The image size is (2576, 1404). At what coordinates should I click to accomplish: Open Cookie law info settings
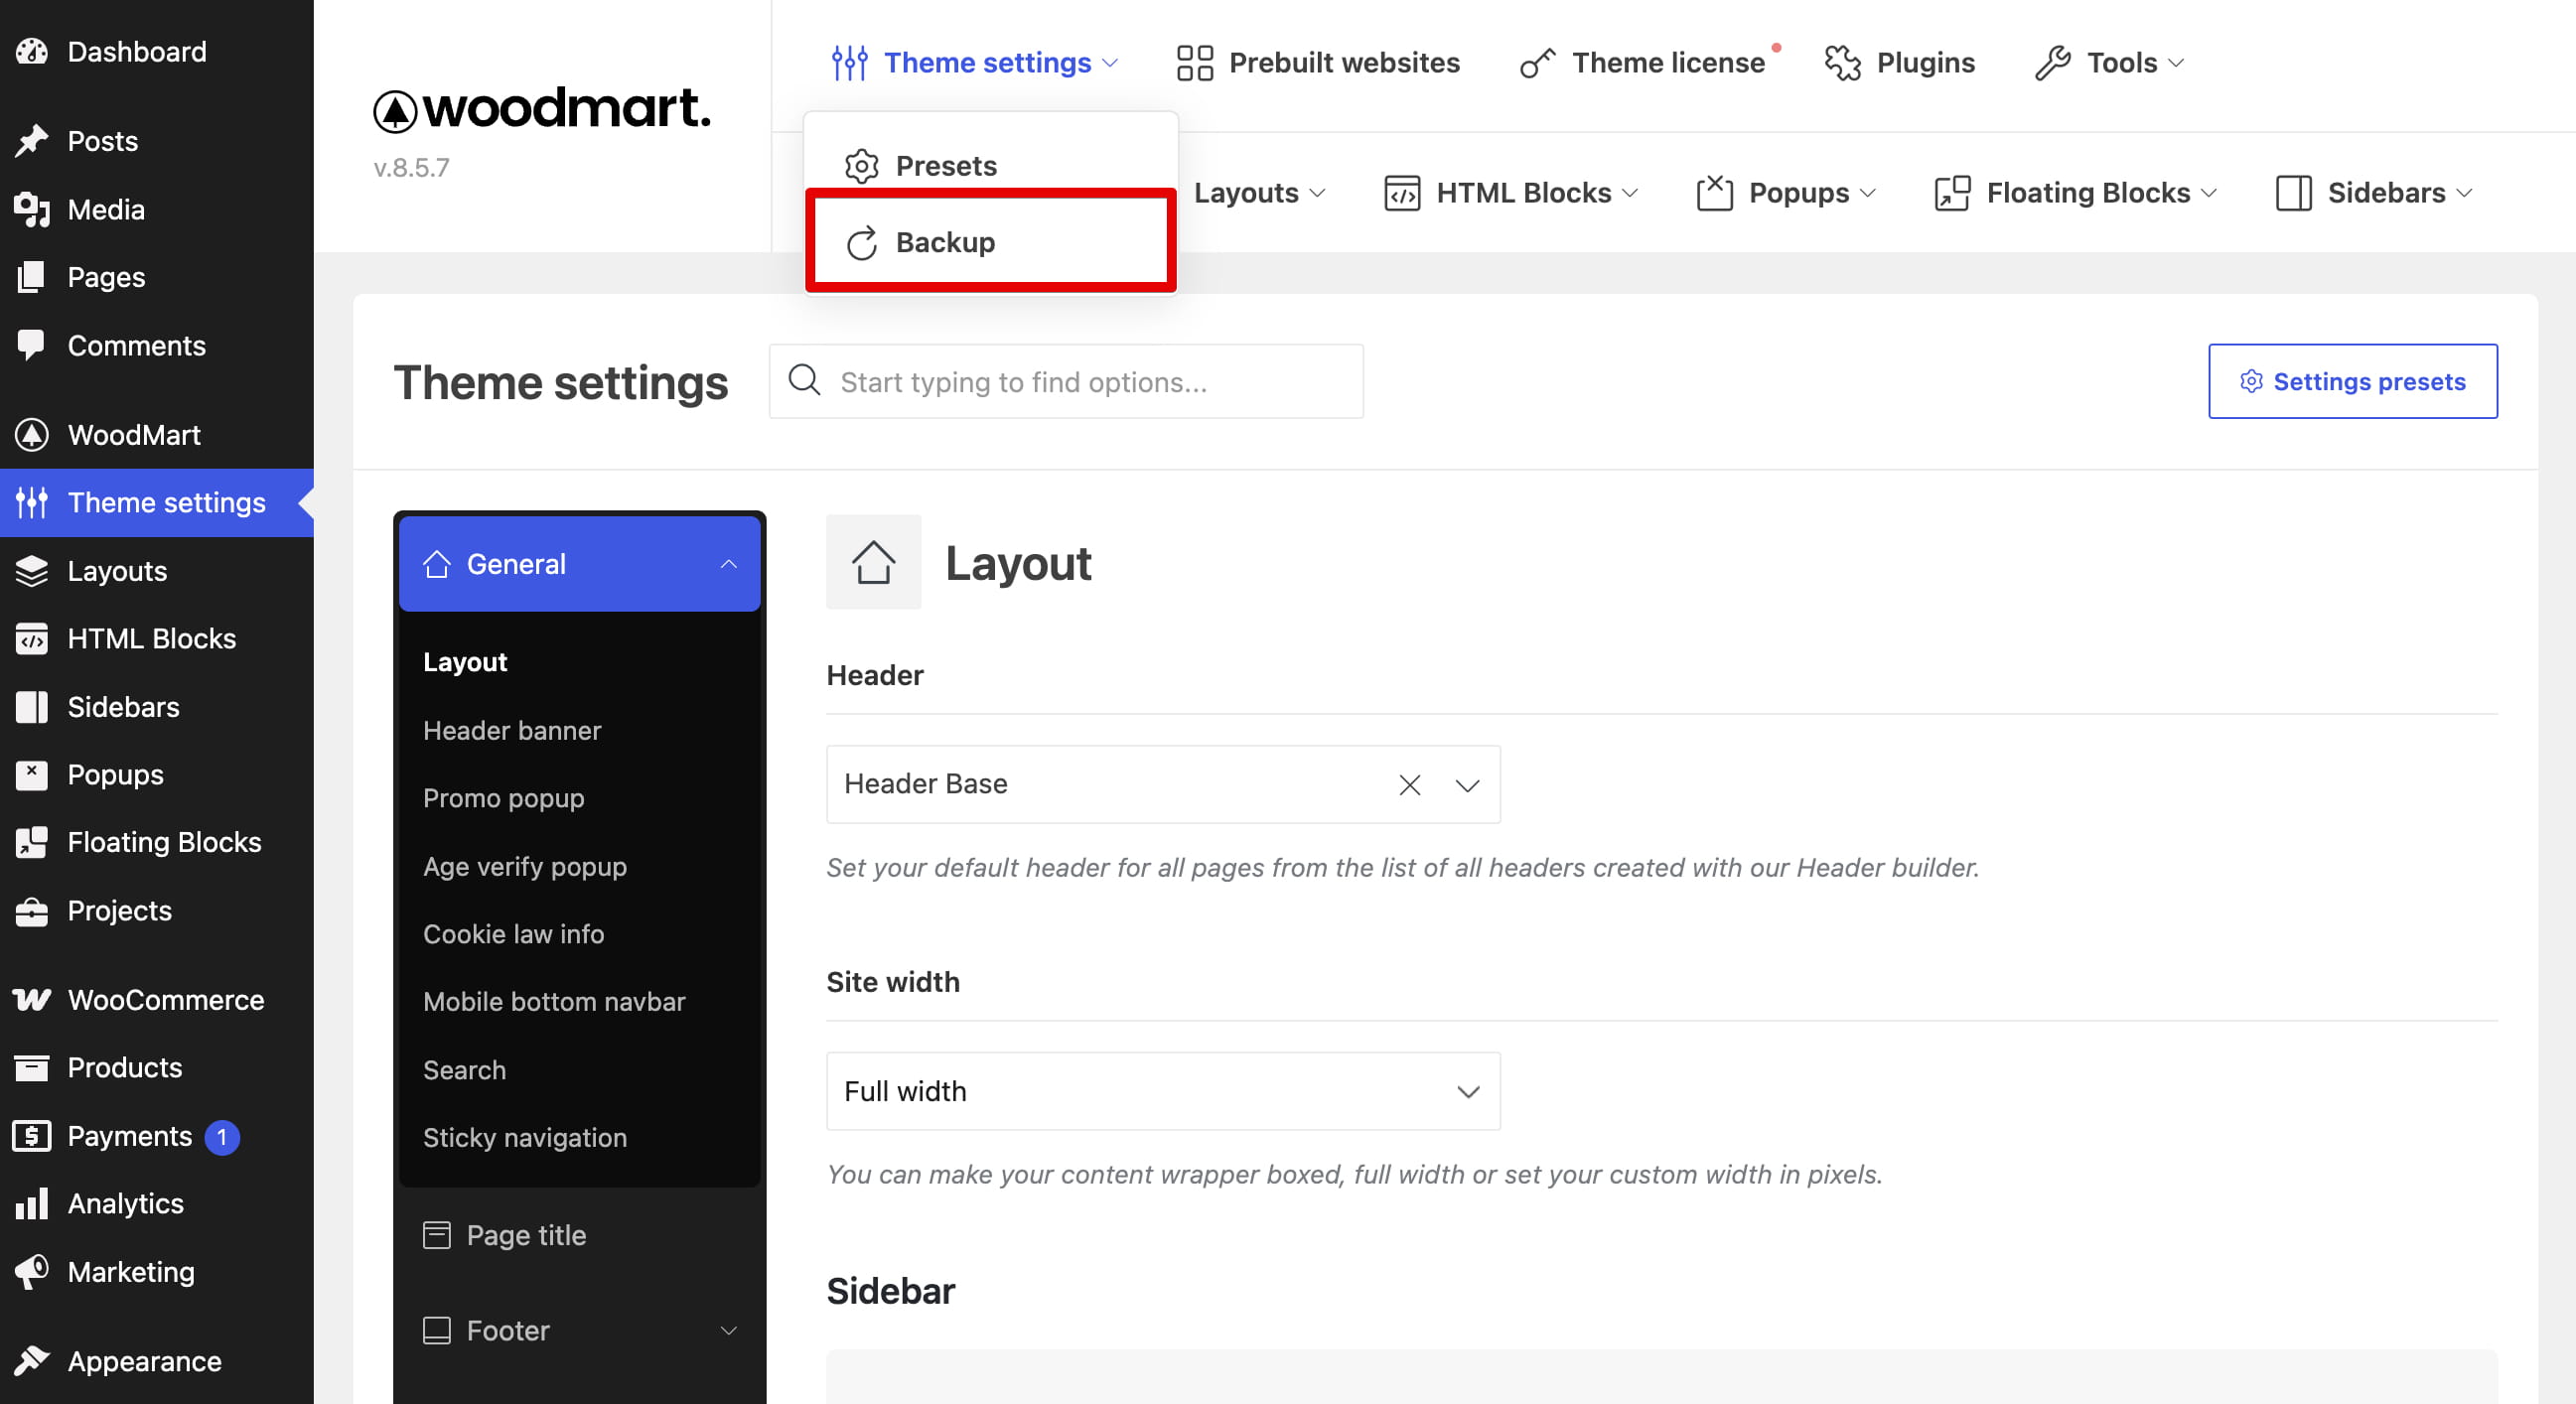513,933
